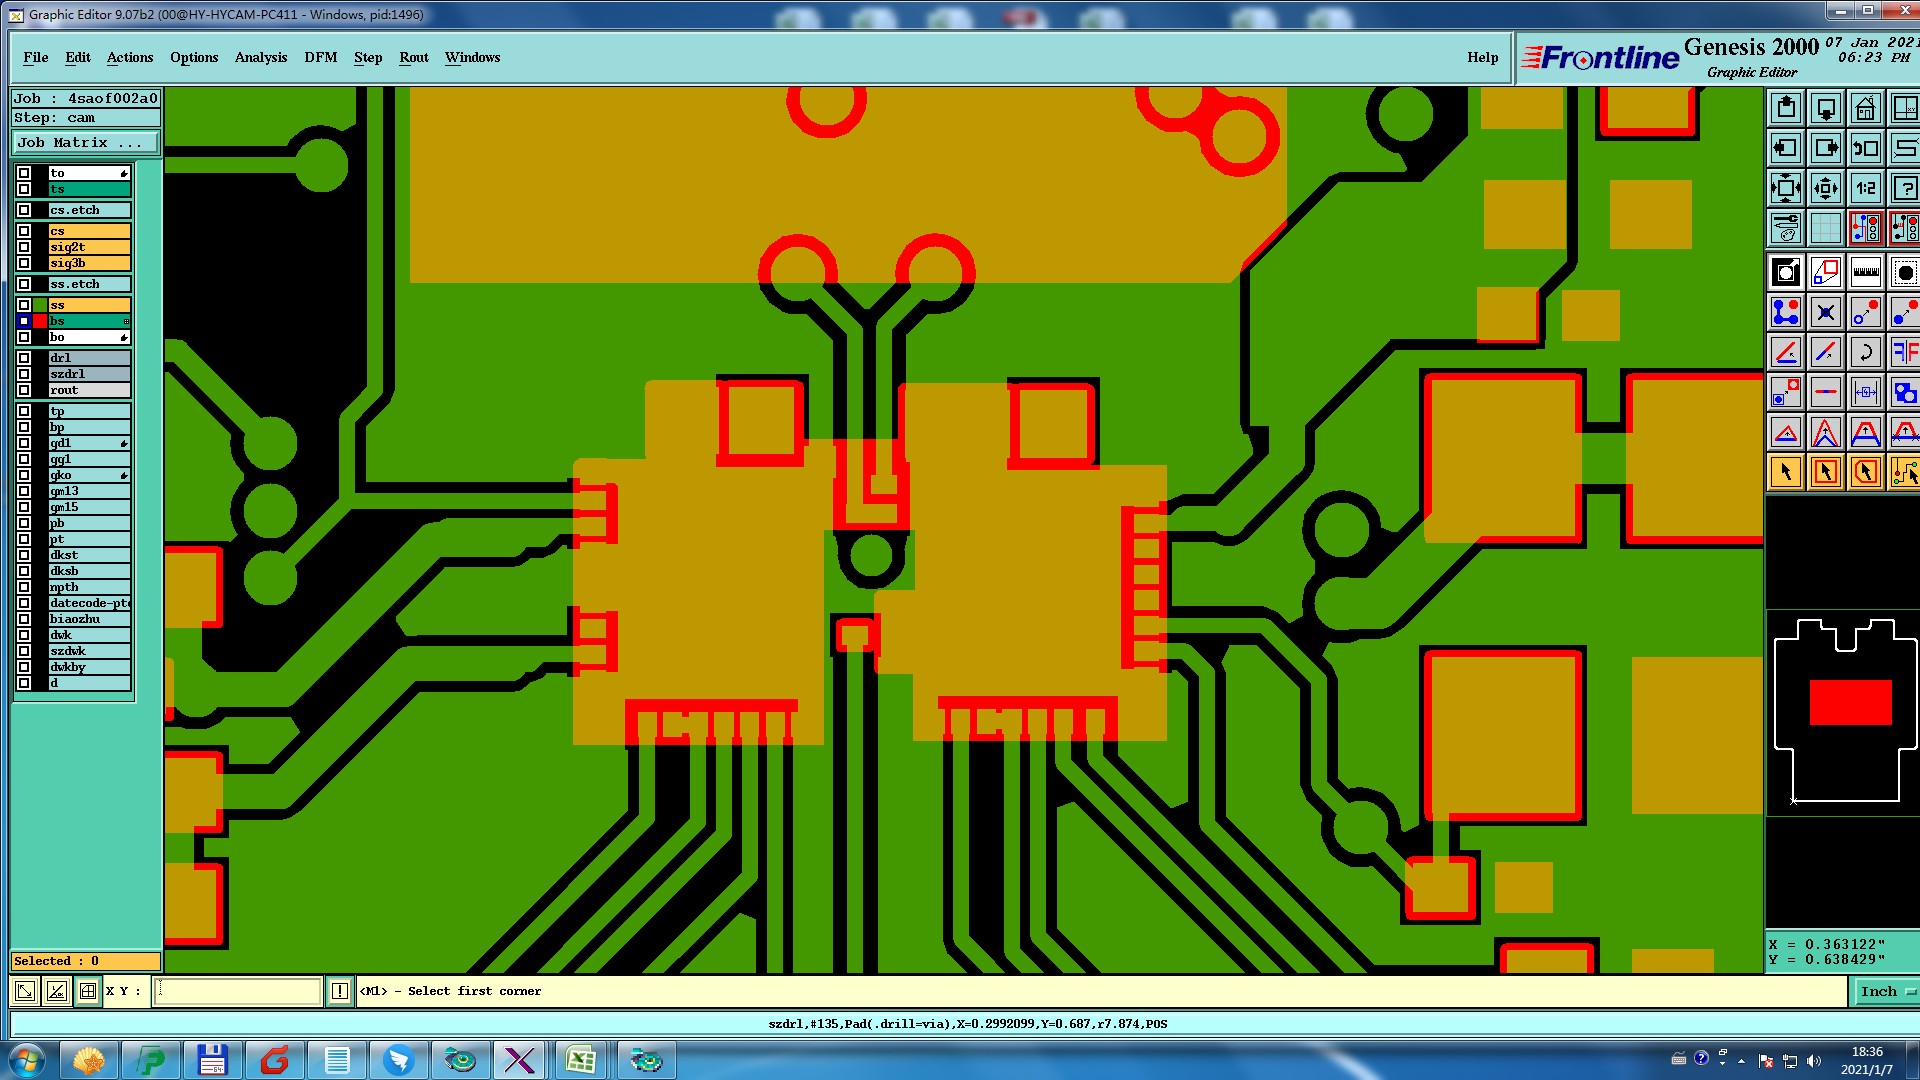Viewport: 1920px width, 1080px height.
Task: Check the box next to cs layer
Action: (24, 231)
